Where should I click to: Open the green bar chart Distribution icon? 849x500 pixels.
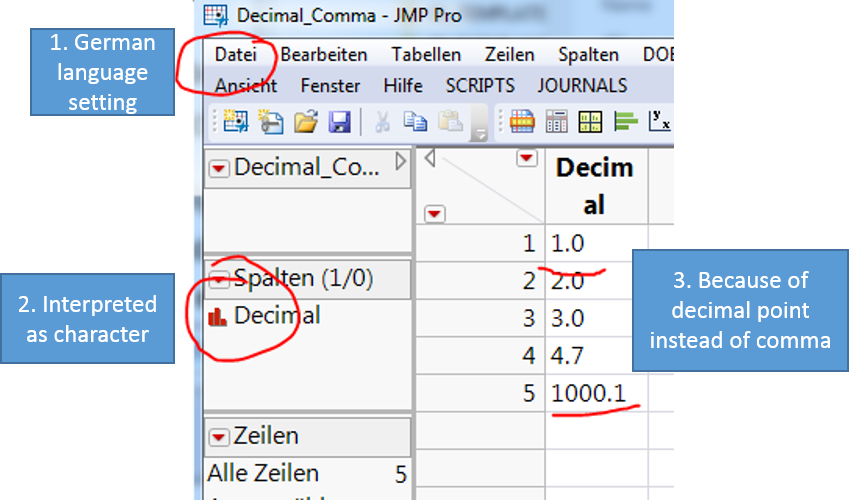625,121
